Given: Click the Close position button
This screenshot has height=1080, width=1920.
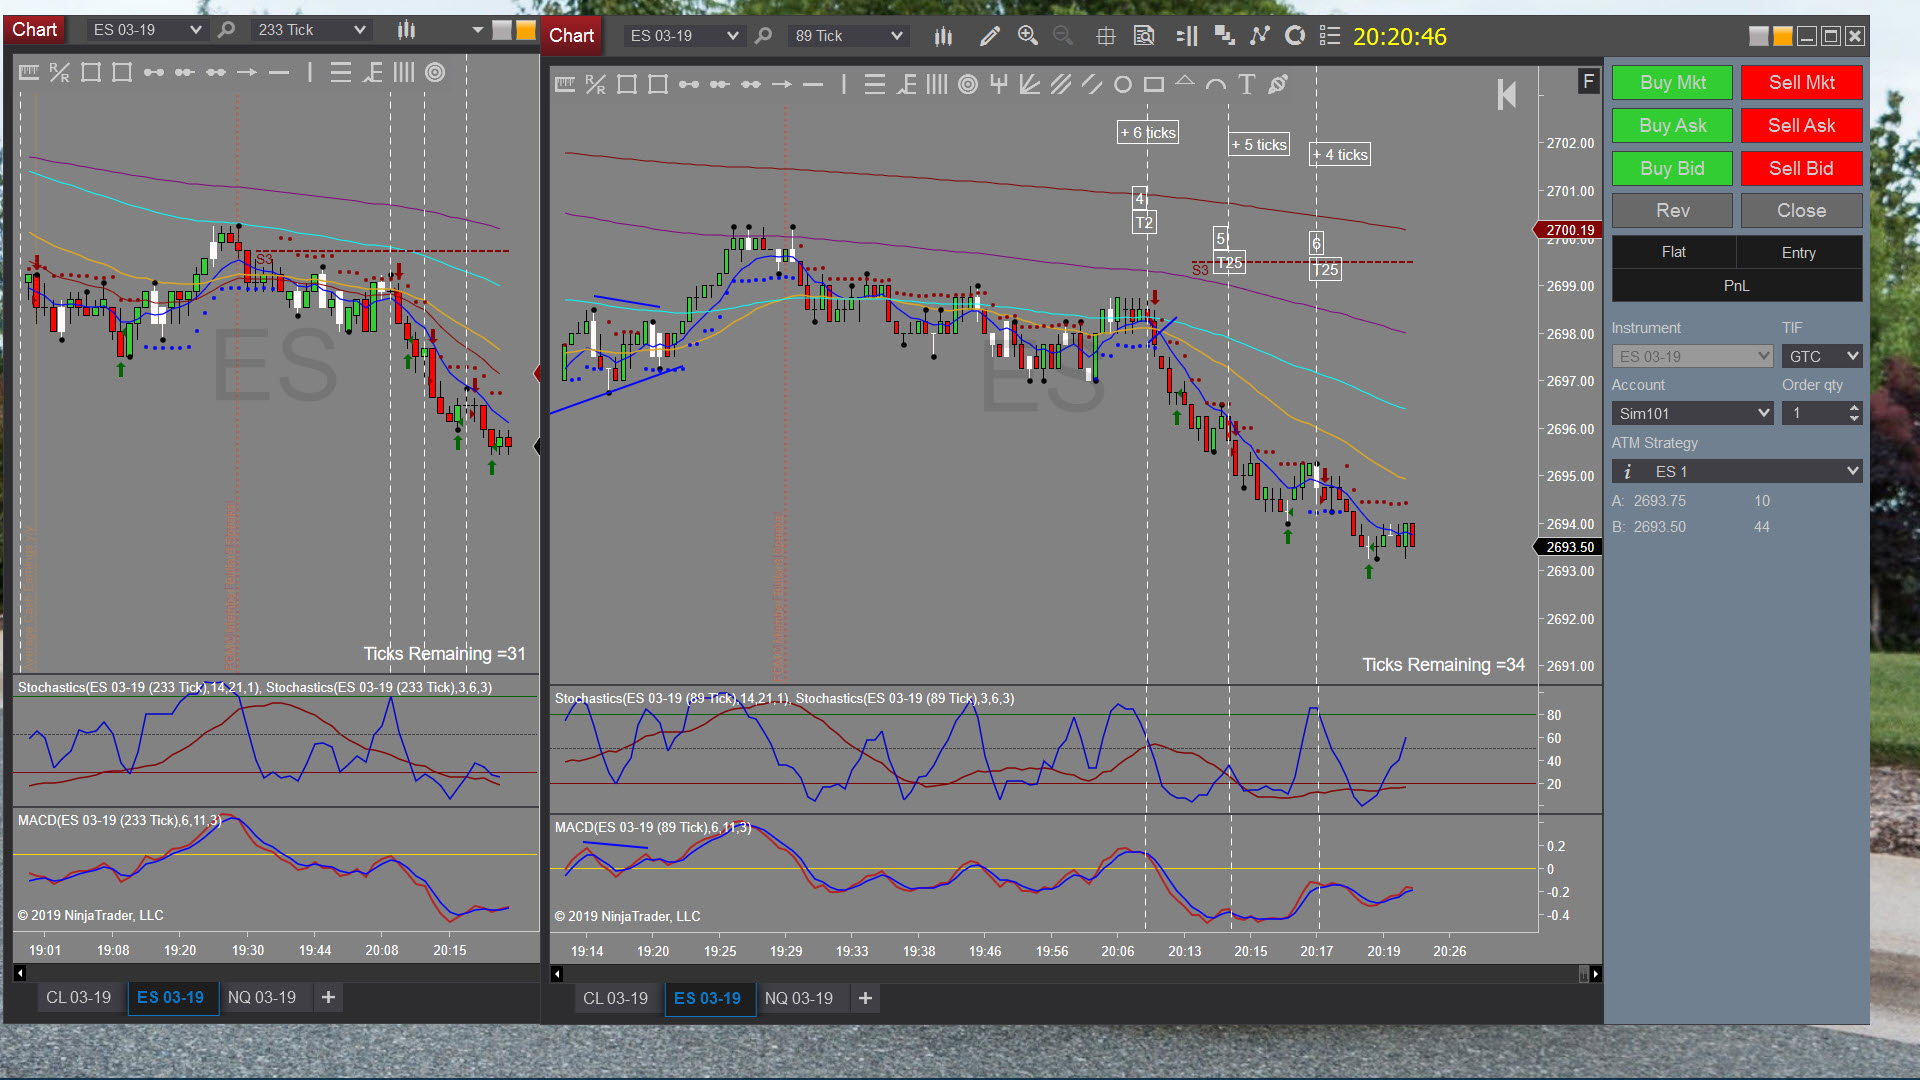Looking at the screenshot, I should coord(1801,211).
